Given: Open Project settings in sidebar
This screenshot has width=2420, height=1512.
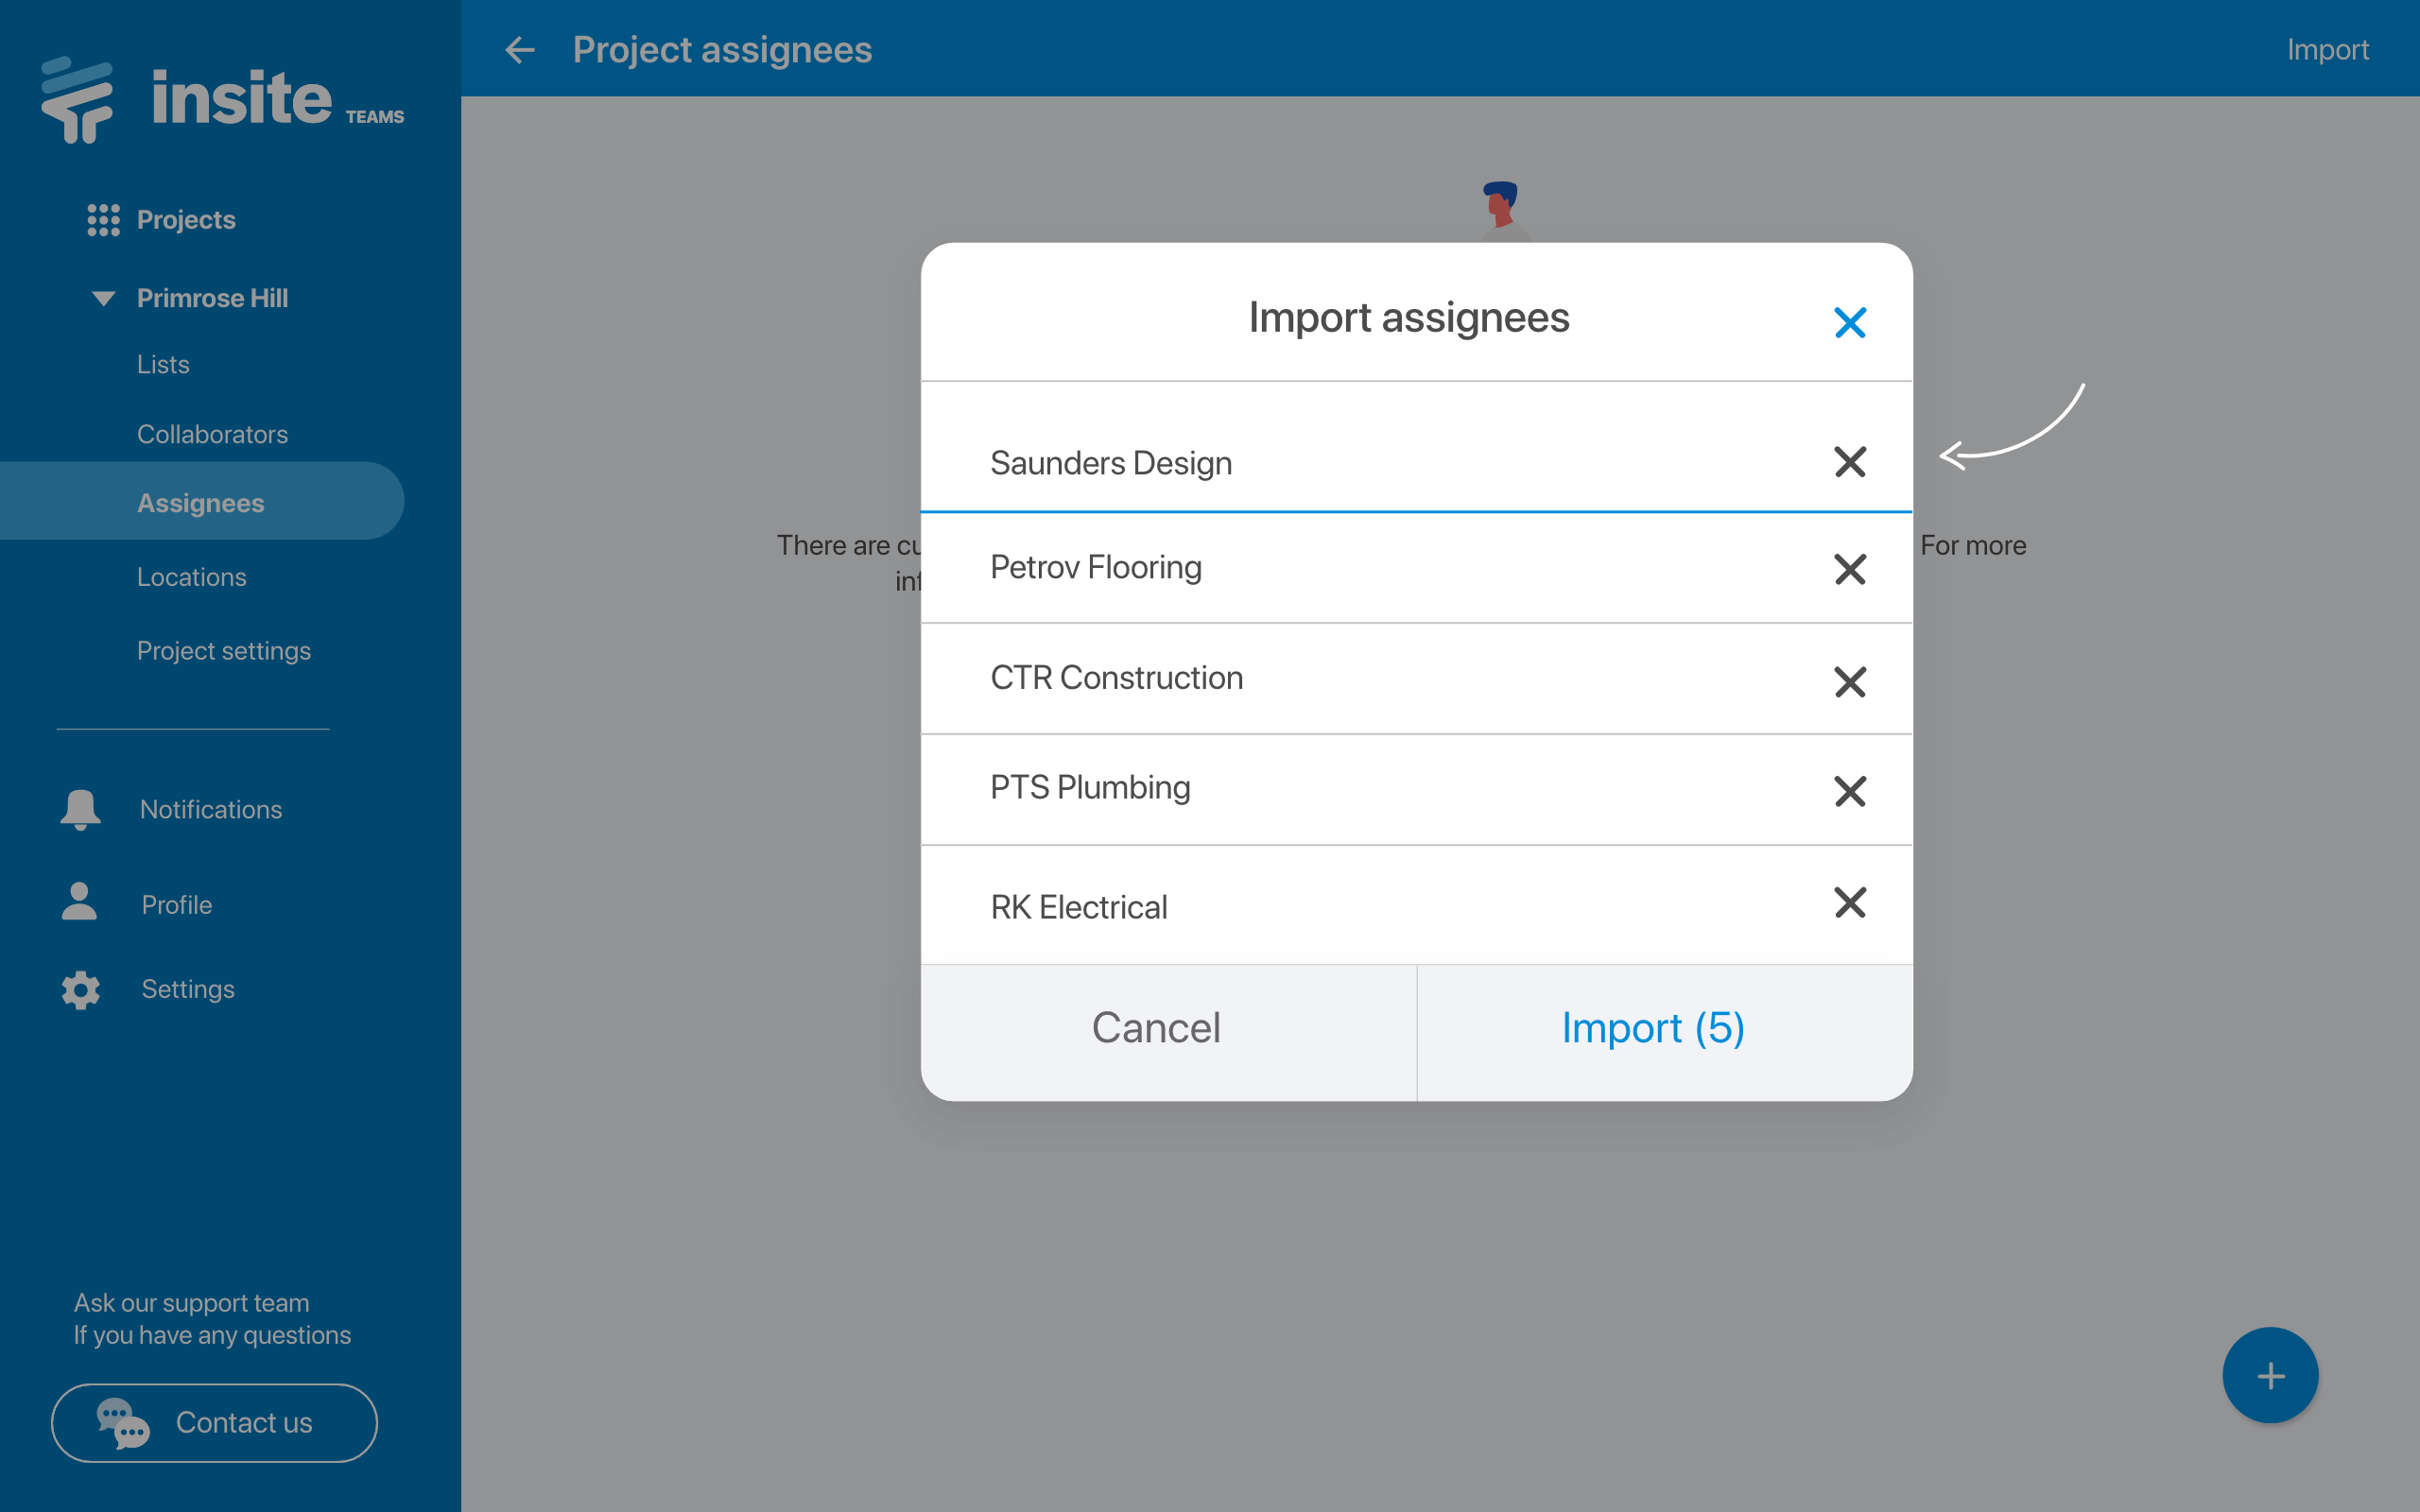Looking at the screenshot, I should point(223,651).
